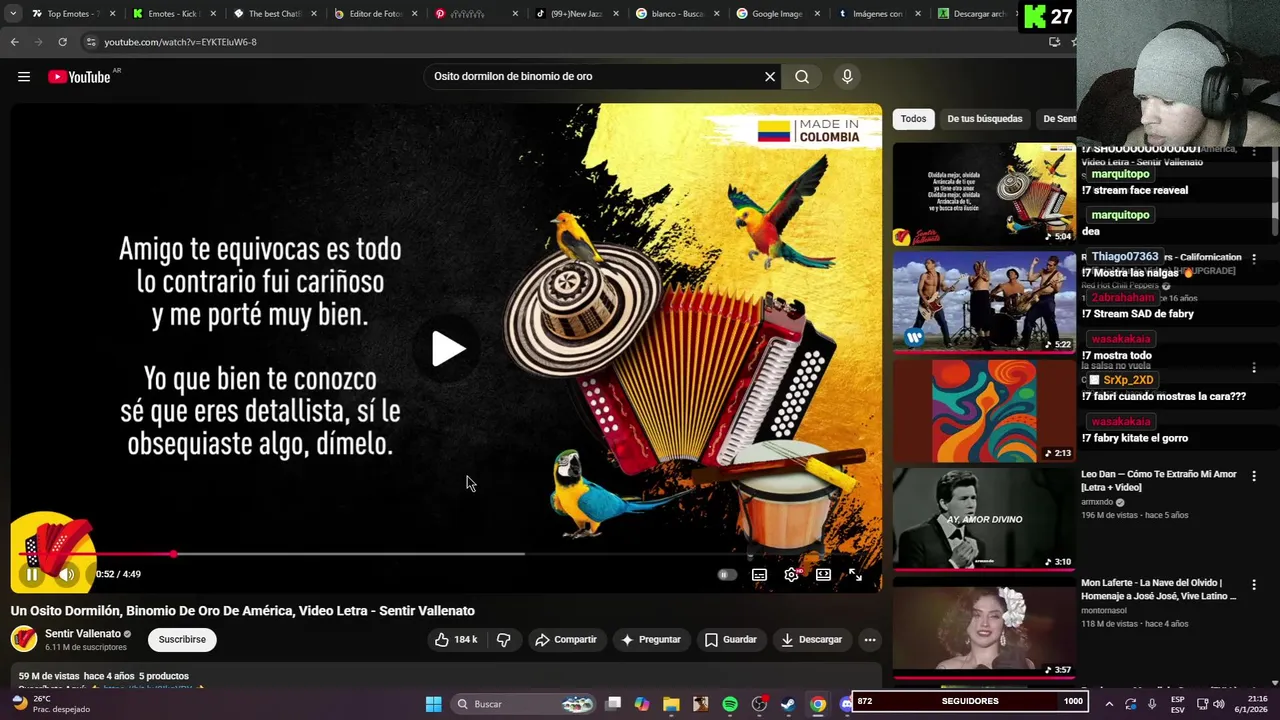This screenshot has height=720, width=1280.
Task: Open Steam from the taskbar
Action: 788,704
